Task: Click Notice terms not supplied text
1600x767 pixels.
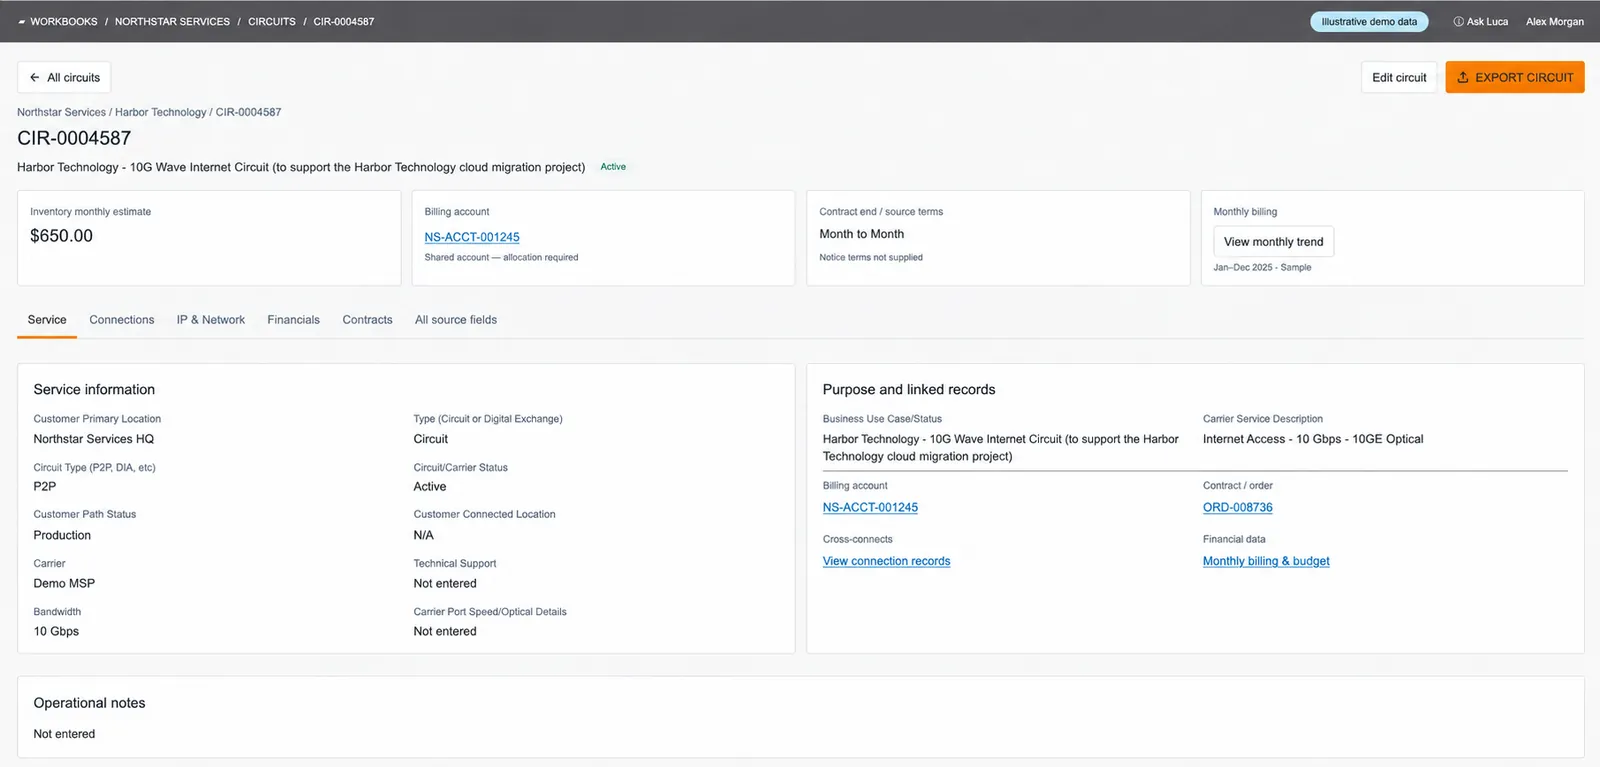Action: click(x=871, y=257)
